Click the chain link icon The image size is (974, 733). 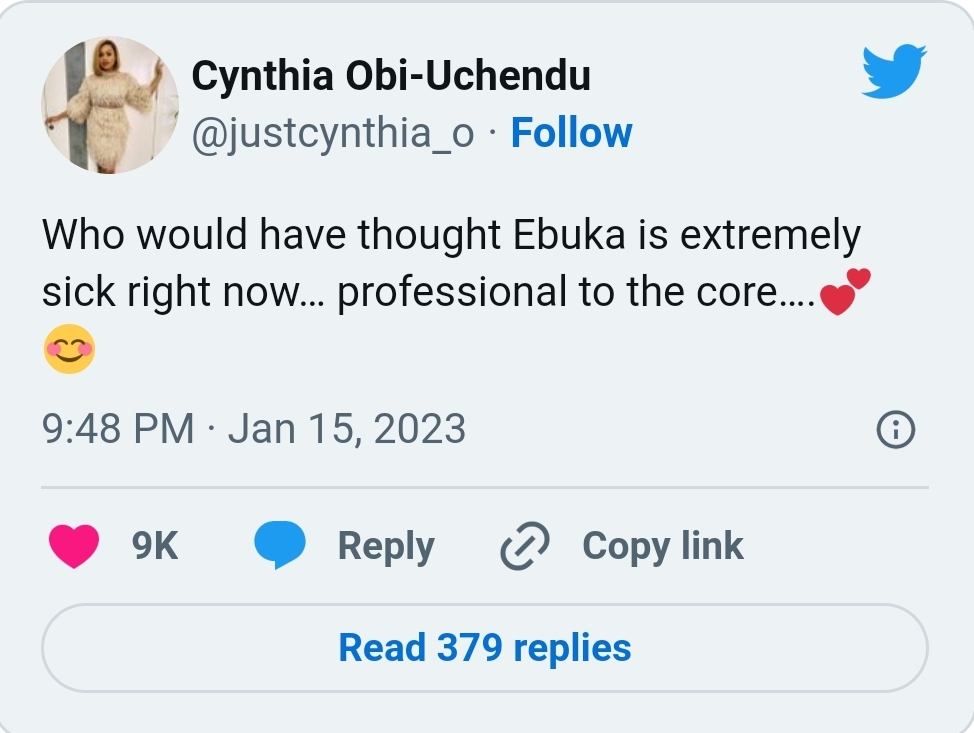[526, 546]
